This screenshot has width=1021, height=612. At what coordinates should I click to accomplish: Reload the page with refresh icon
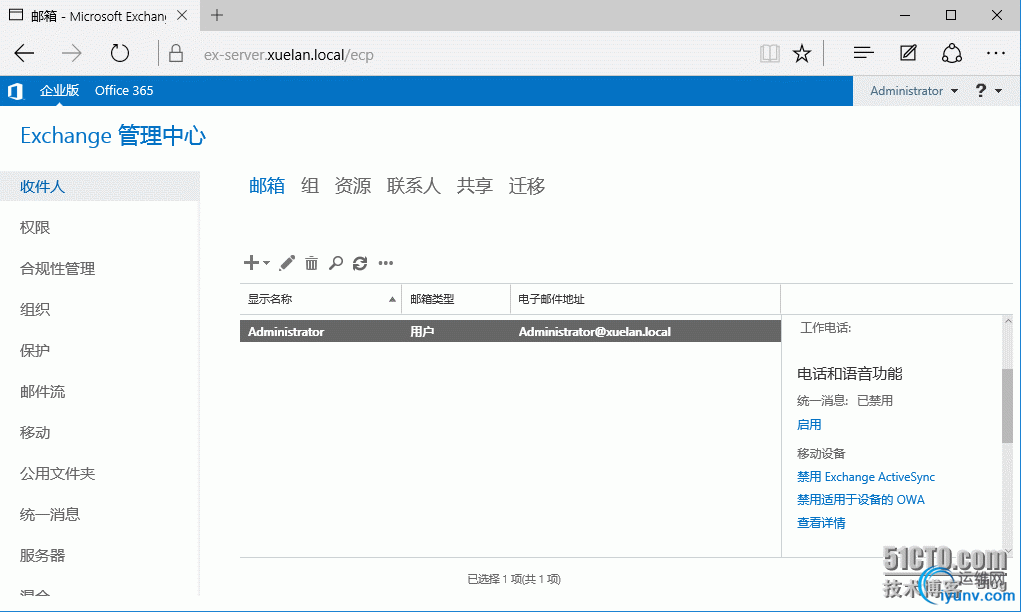(120, 53)
